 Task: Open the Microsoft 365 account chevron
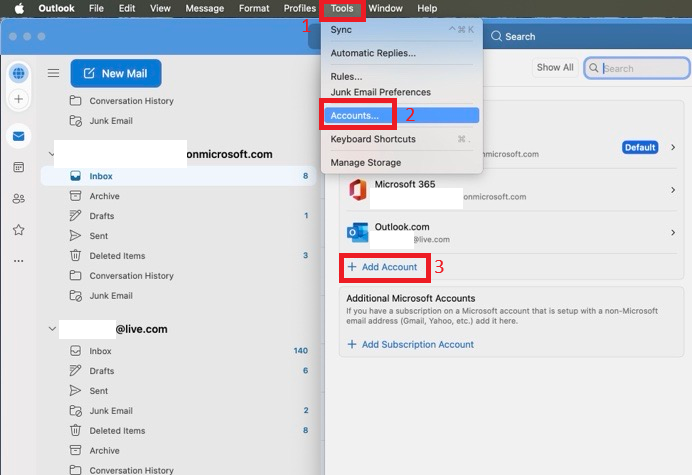click(673, 190)
